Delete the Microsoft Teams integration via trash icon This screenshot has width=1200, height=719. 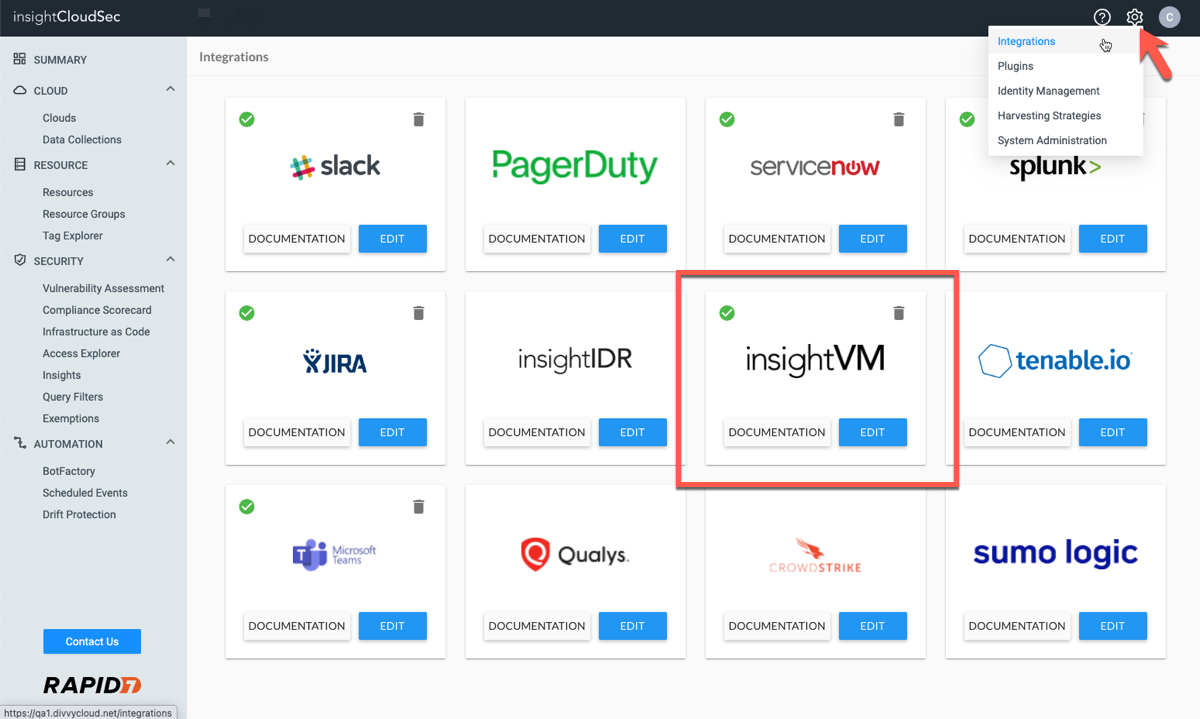coord(418,507)
